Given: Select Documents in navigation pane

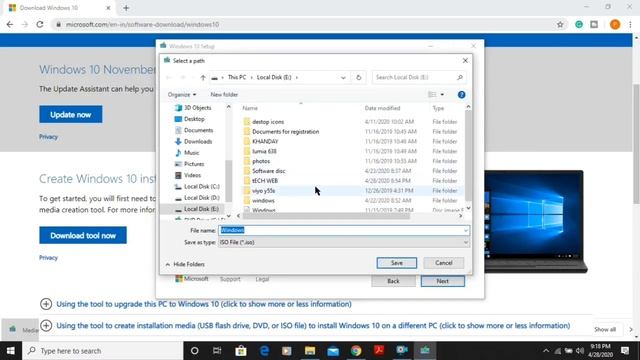Looking at the screenshot, I should tap(198, 130).
